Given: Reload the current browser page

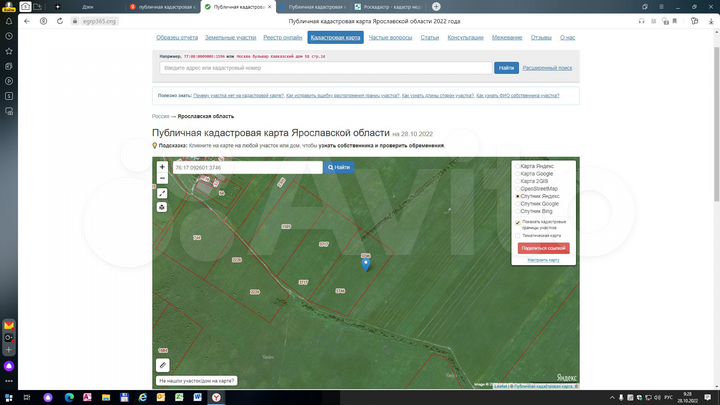Looking at the screenshot, I should 60,21.
